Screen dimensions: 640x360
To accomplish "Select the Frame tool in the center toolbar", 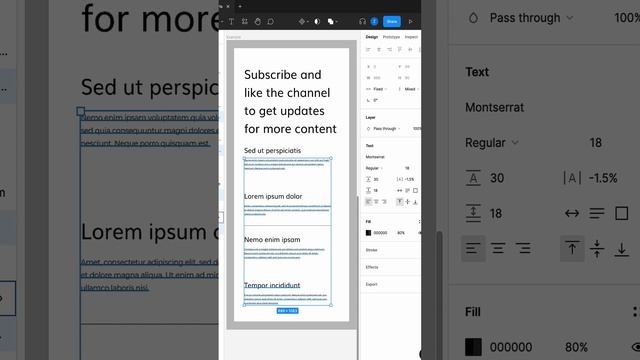I will click(244, 22).
